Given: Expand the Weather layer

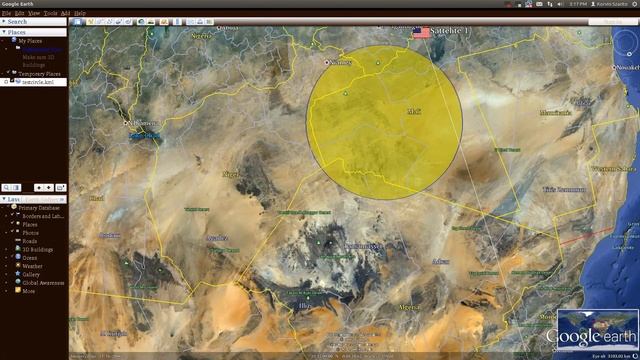Looking at the screenshot, I should pos(6,266).
